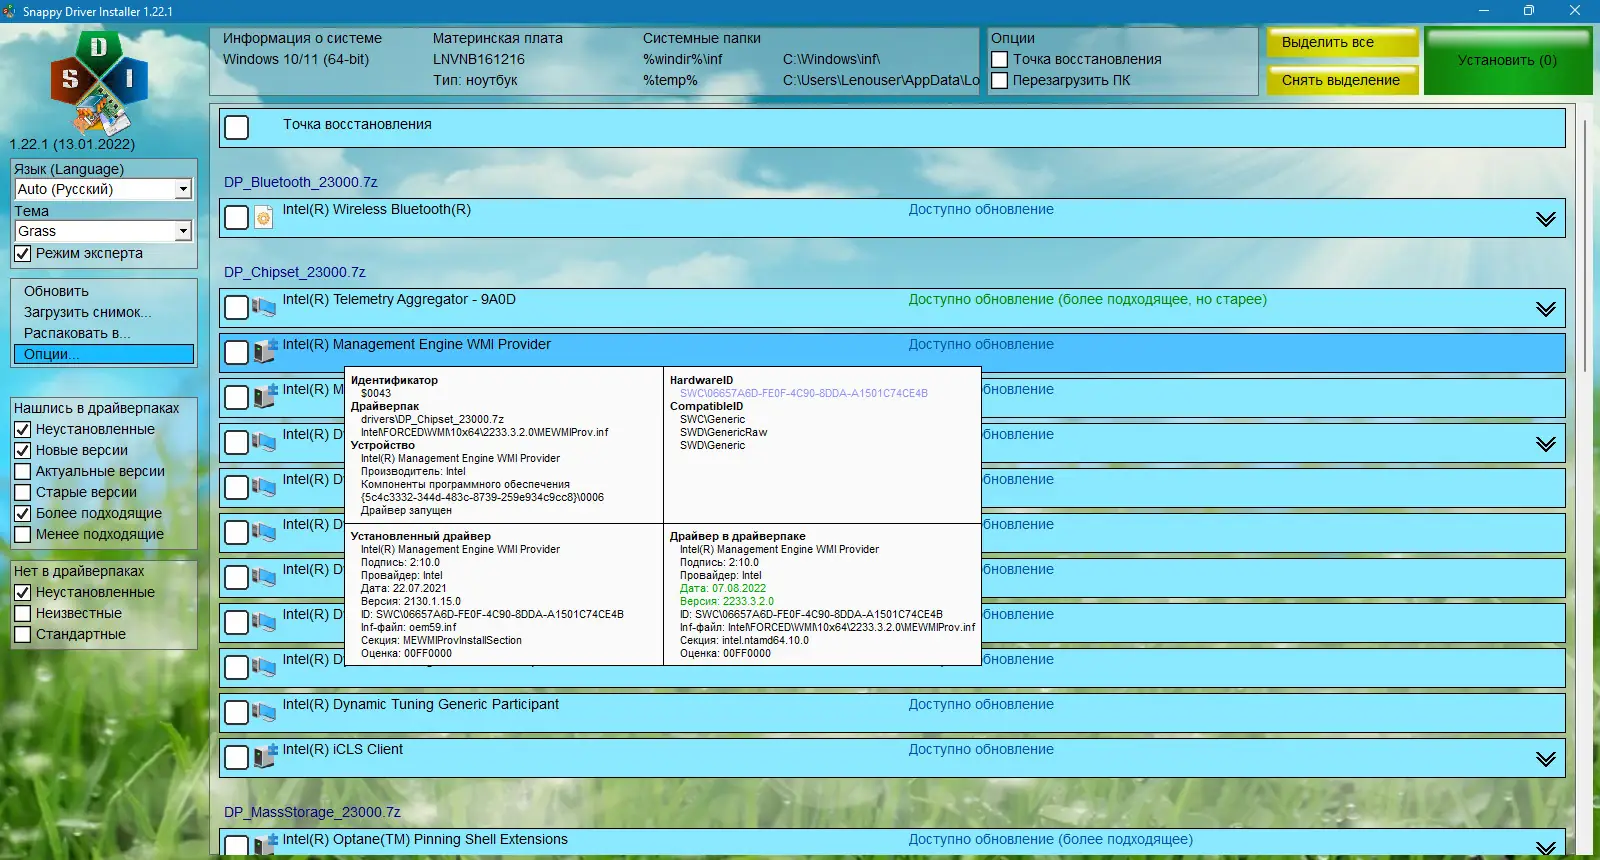Click the SDI logo in the sidebar
Image resolution: width=1600 pixels, height=860 pixels.
(98, 83)
